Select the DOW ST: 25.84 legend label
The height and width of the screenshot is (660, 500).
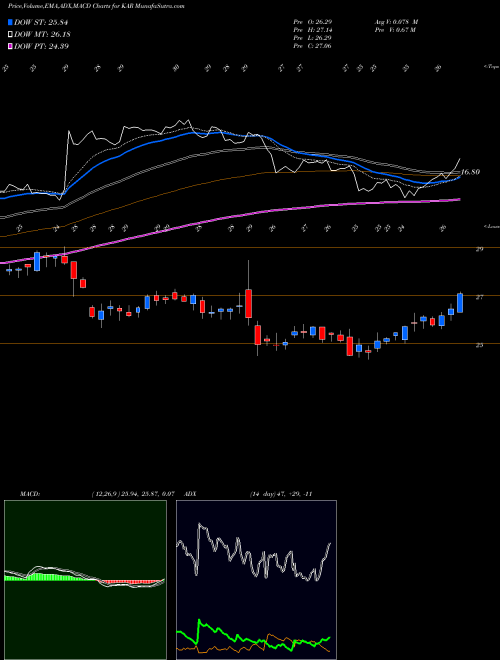pos(41,23)
